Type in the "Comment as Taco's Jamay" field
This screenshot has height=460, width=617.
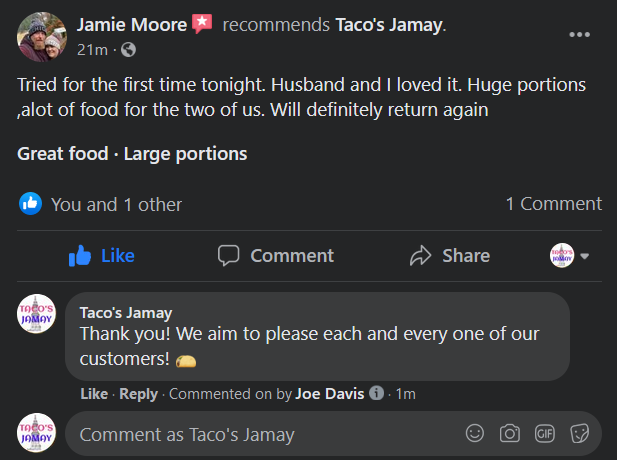[260, 434]
